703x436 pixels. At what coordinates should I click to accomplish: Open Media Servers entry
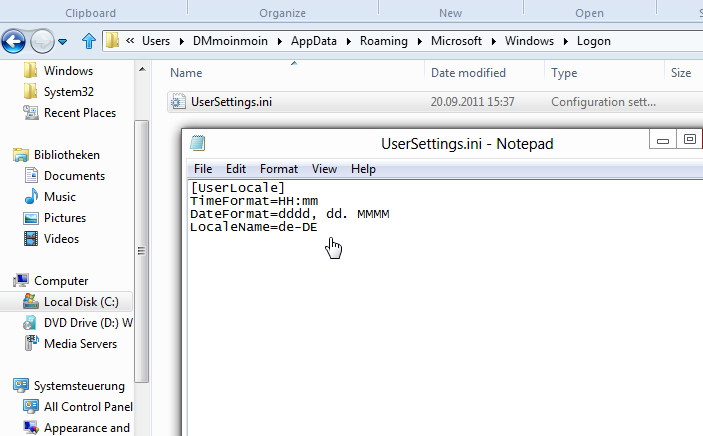click(80, 344)
